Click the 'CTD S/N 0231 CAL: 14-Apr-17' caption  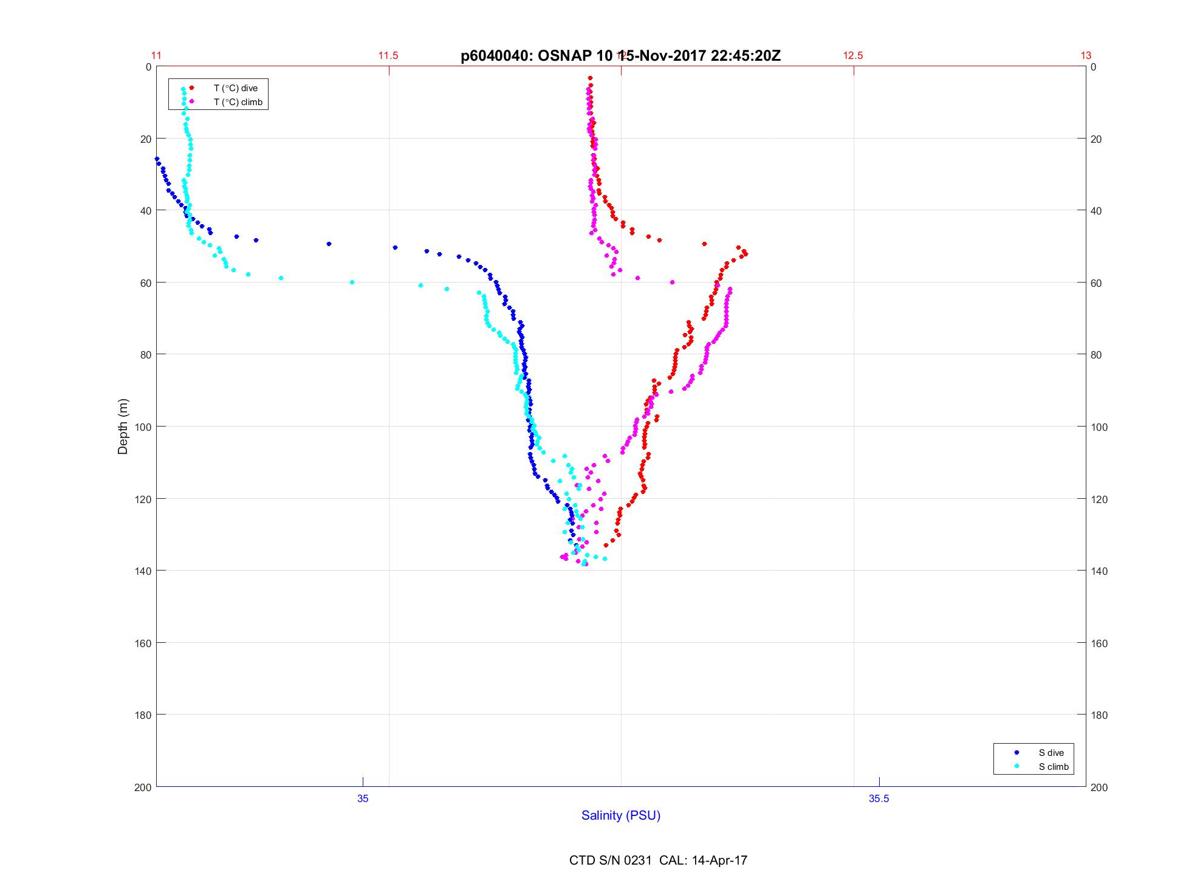pyautogui.click(x=658, y=859)
